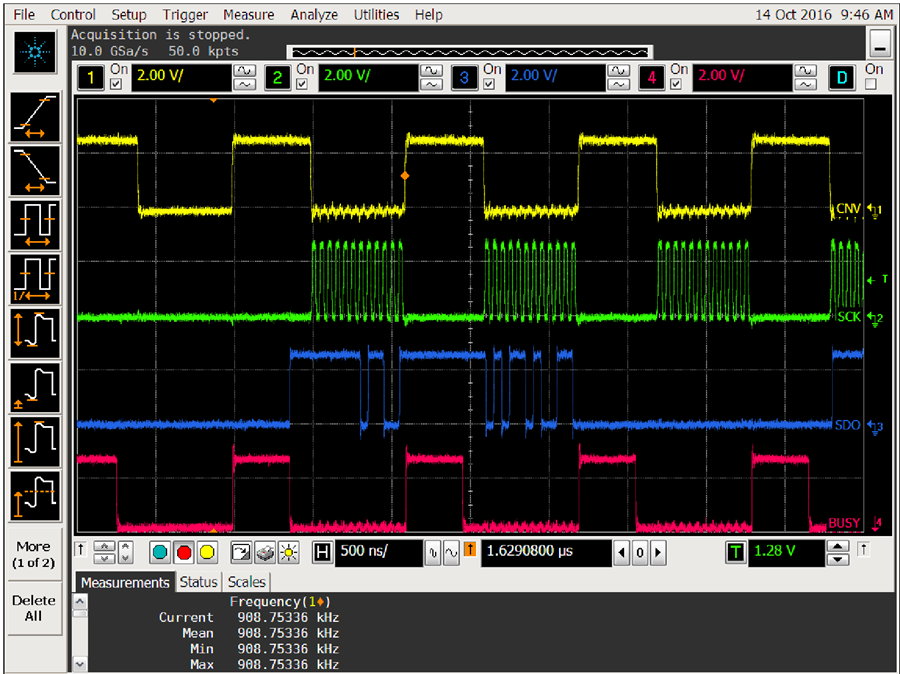This screenshot has width=900, height=674.
Task: Open channel 4 setup button
Action: pyautogui.click(x=651, y=78)
